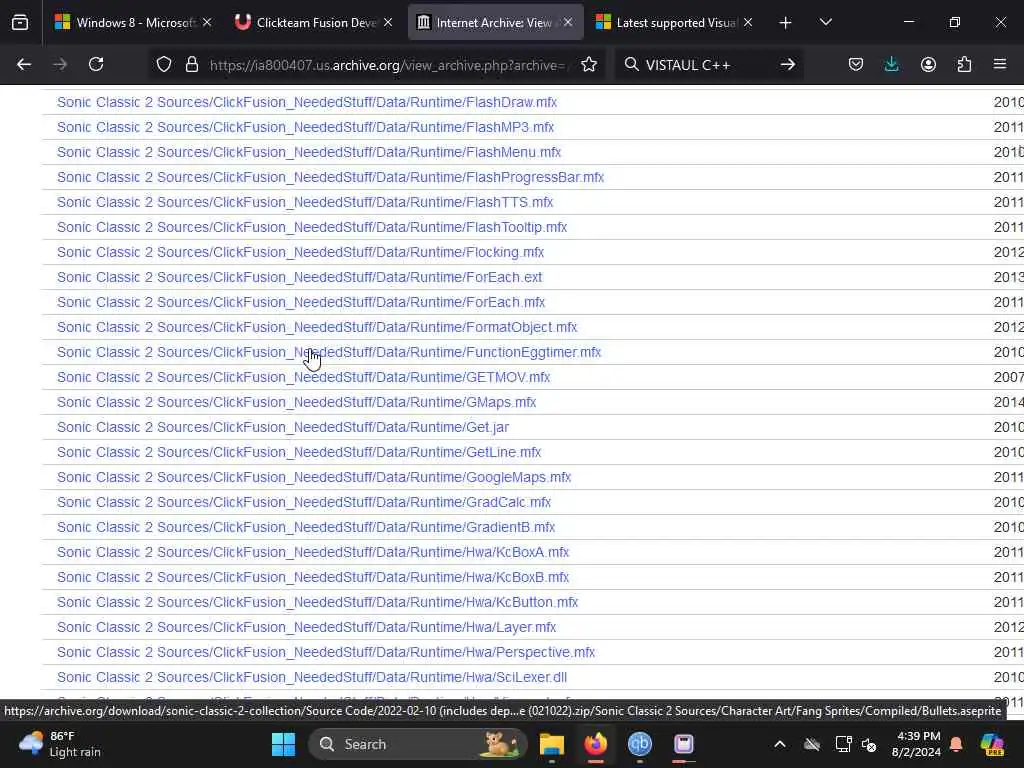The image size is (1024, 768).
Task: Open the ForEach.mfx file link
Action: tap(301, 302)
